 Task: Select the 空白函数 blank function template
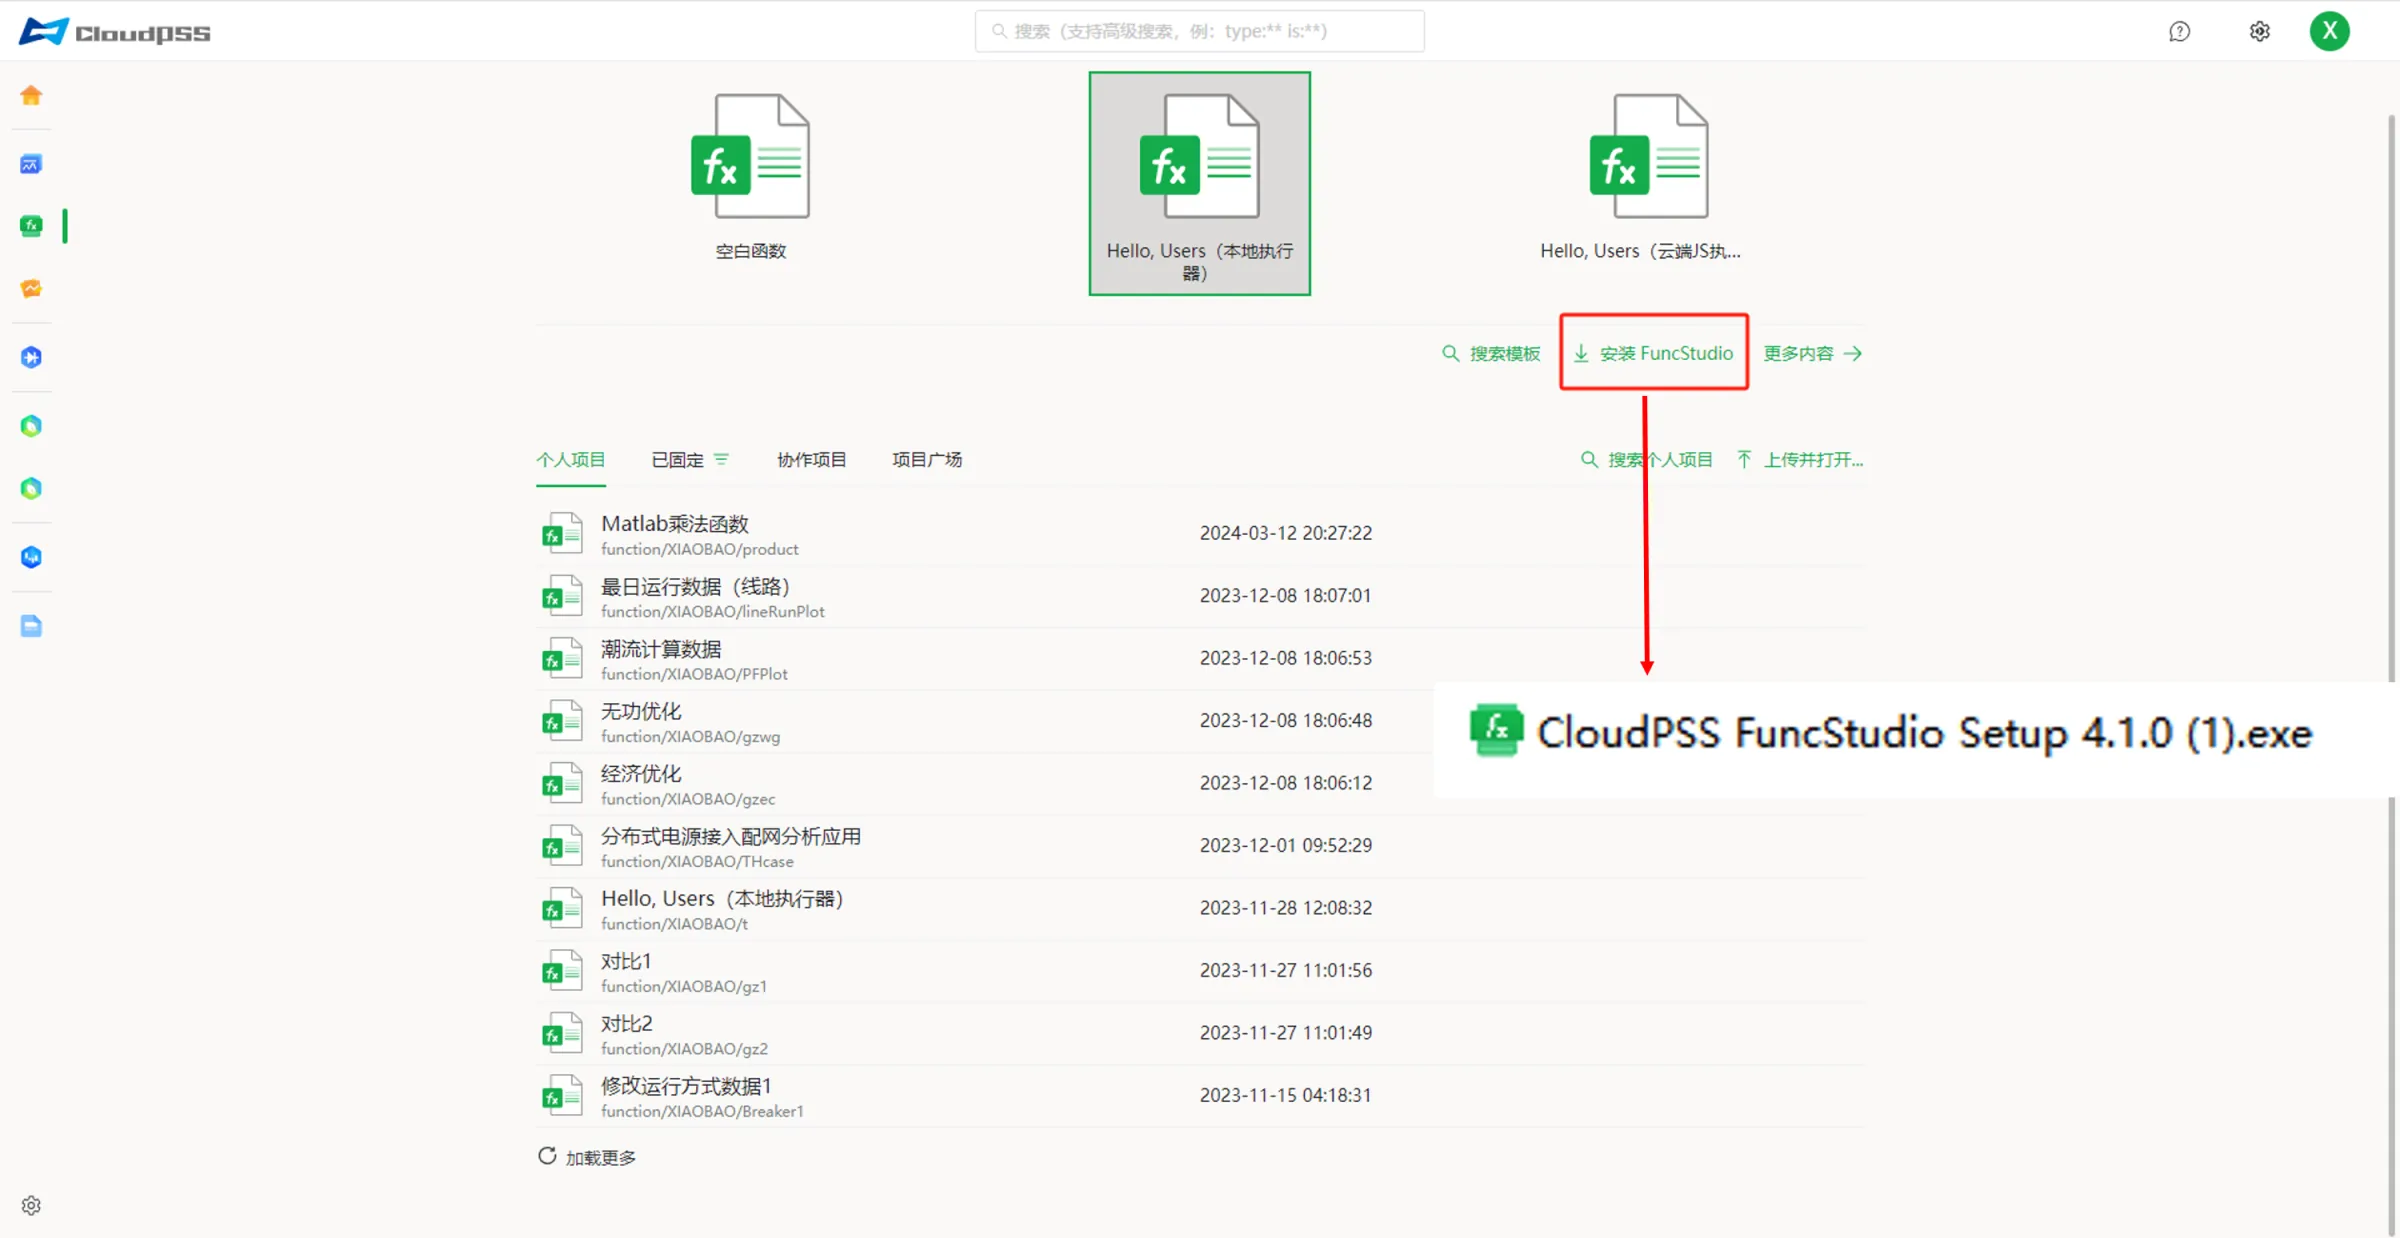(x=750, y=178)
